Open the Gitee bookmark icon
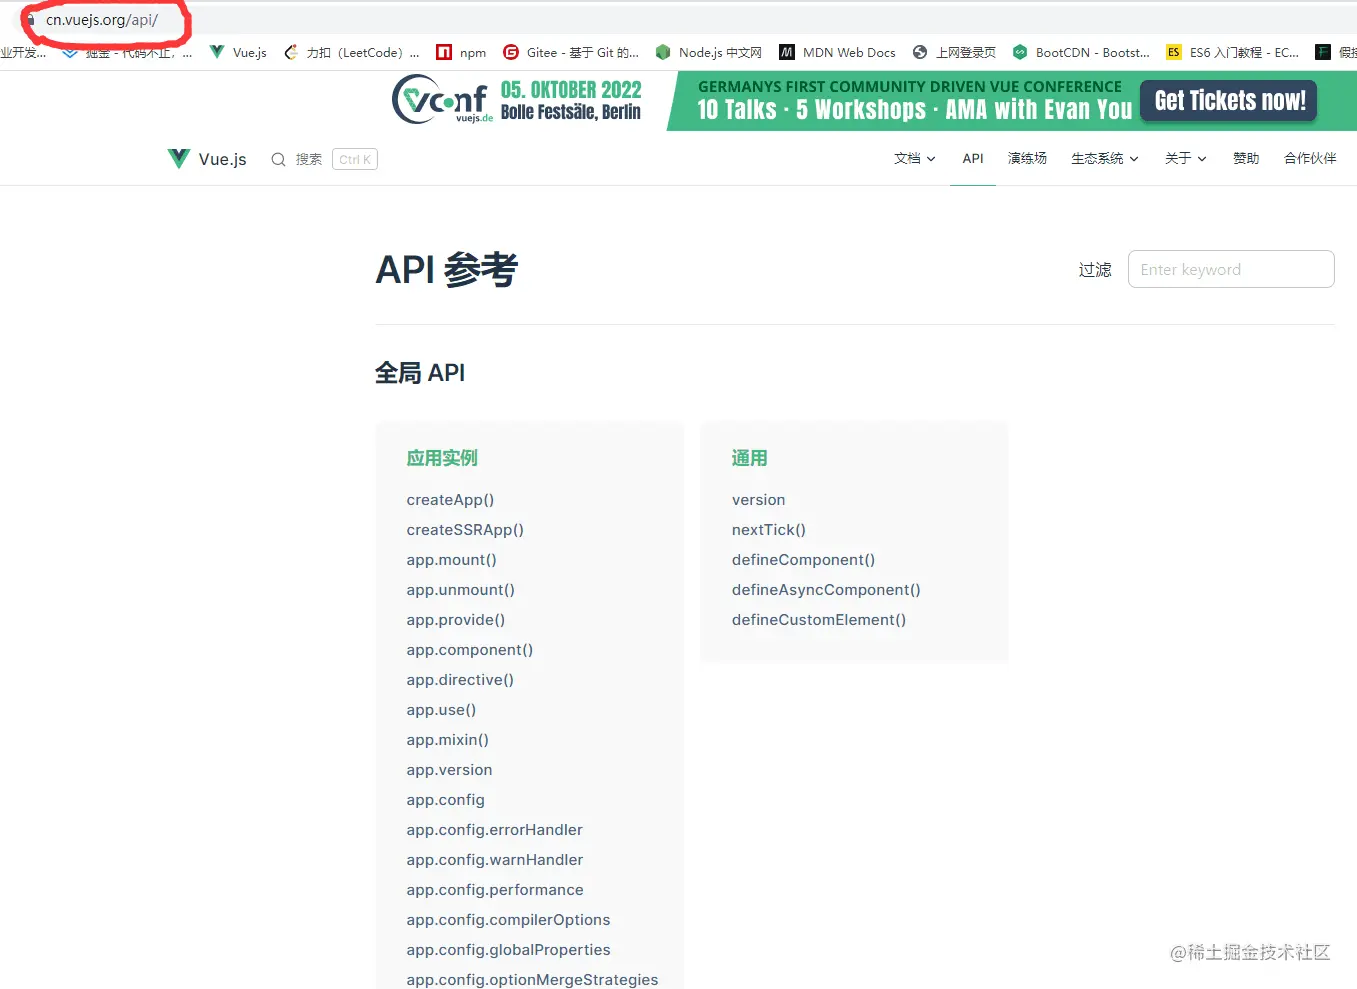Screen dimensions: 1357x989 pos(511,51)
